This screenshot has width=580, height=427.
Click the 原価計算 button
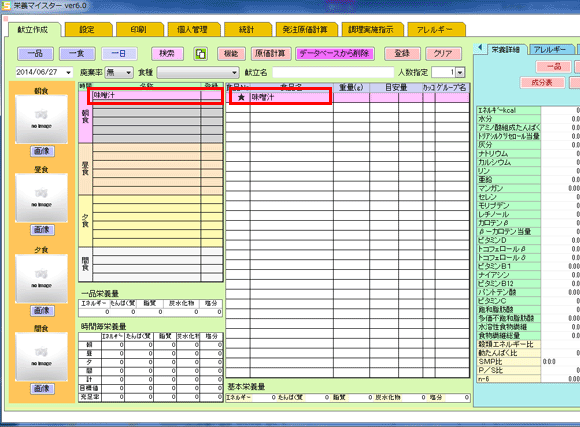pyautogui.click(x=271, y=54)
